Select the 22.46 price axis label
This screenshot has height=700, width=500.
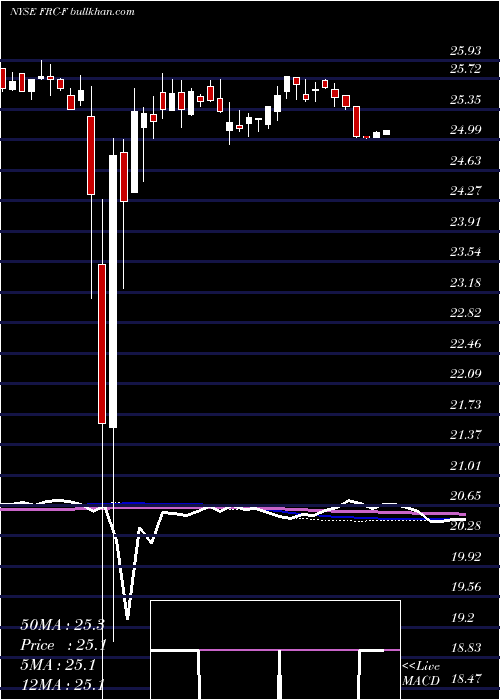point(465,344)
